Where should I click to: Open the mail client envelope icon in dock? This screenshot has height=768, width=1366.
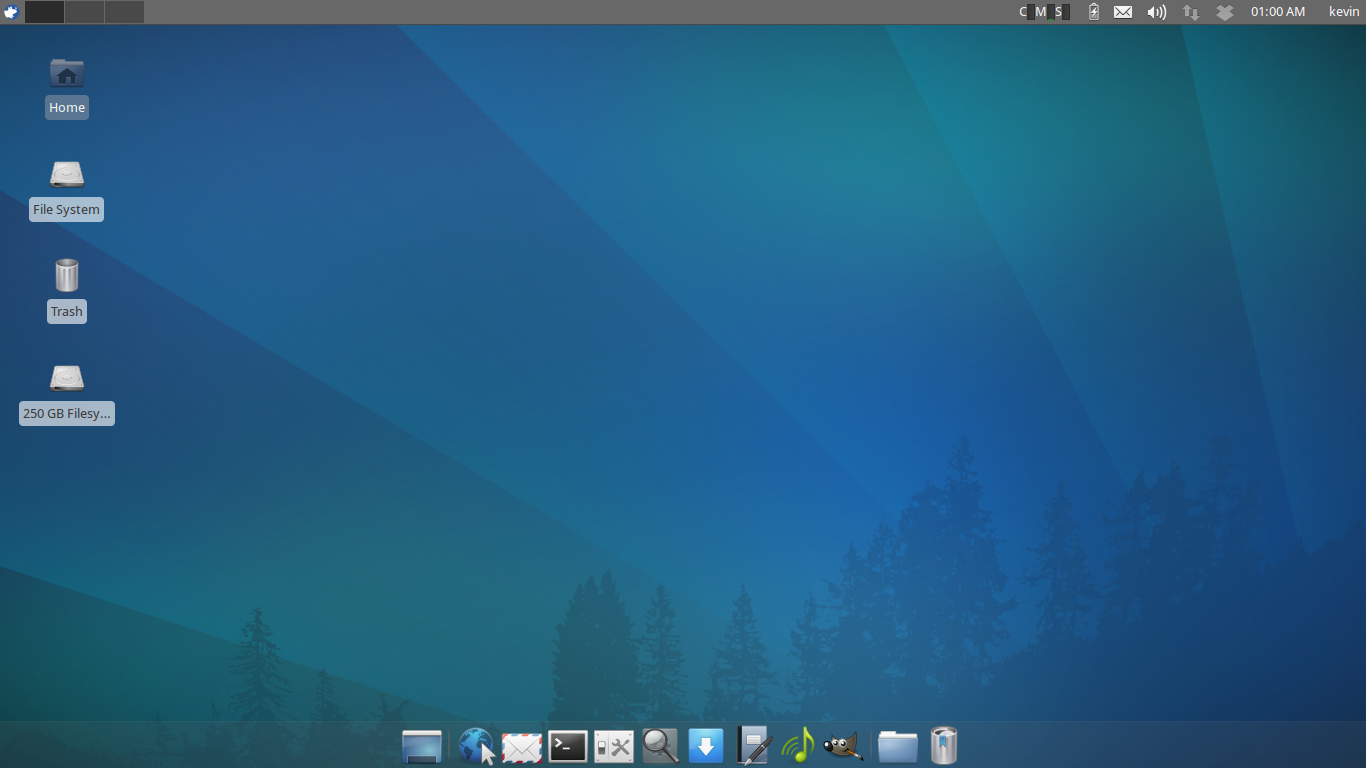[x=521, y=745]
